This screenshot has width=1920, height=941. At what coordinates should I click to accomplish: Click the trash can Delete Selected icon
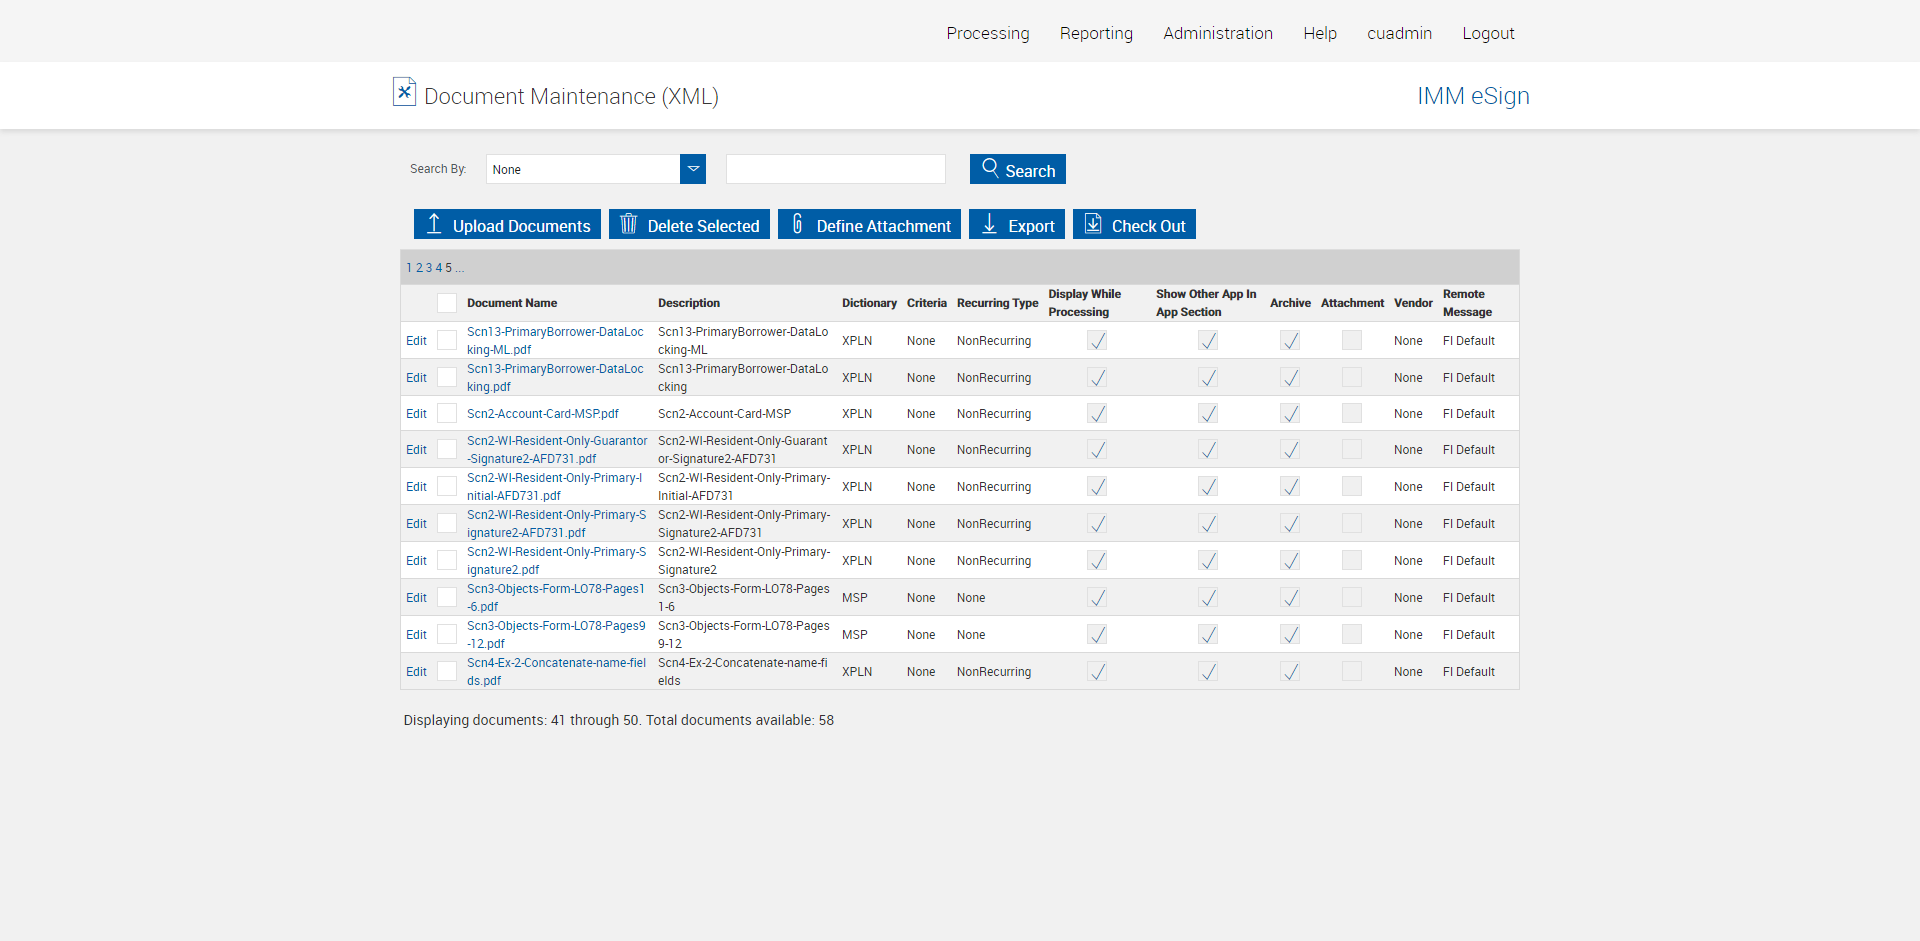pyautogui.click(x=628, y=224)
